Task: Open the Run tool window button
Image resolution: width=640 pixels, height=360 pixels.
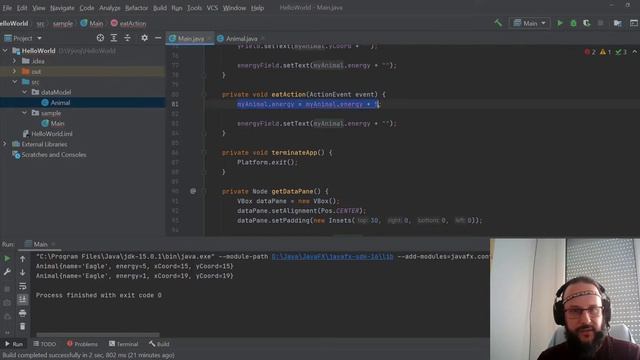Action: 14,344
